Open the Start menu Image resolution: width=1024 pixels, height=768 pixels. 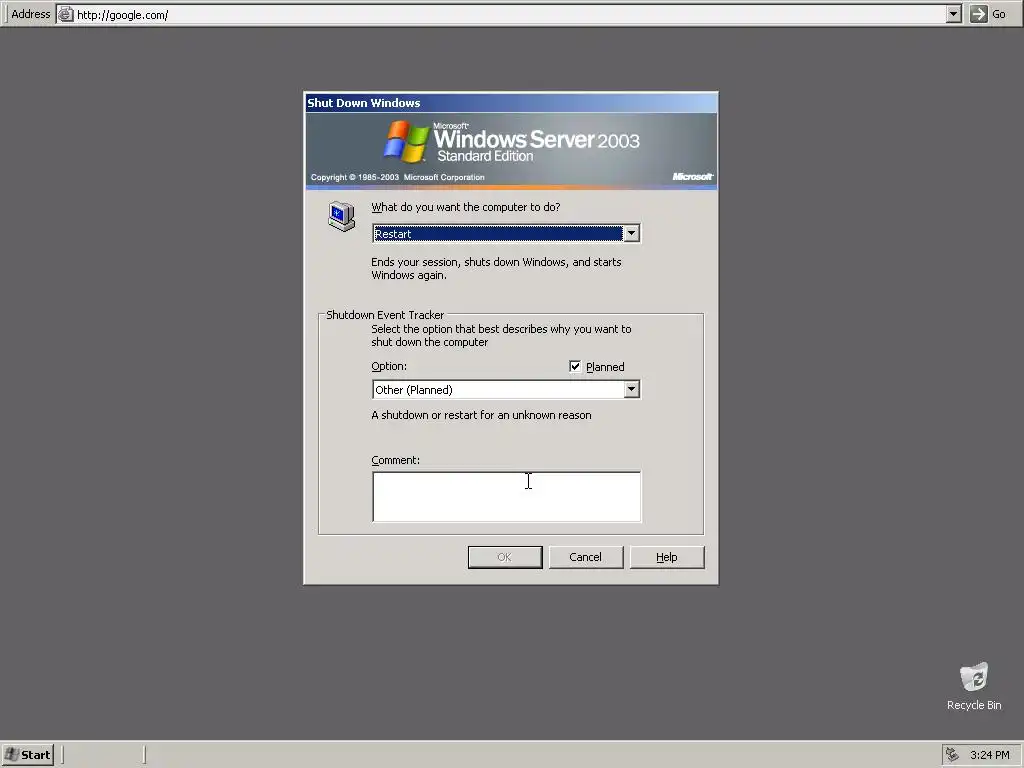coord(28,755)
